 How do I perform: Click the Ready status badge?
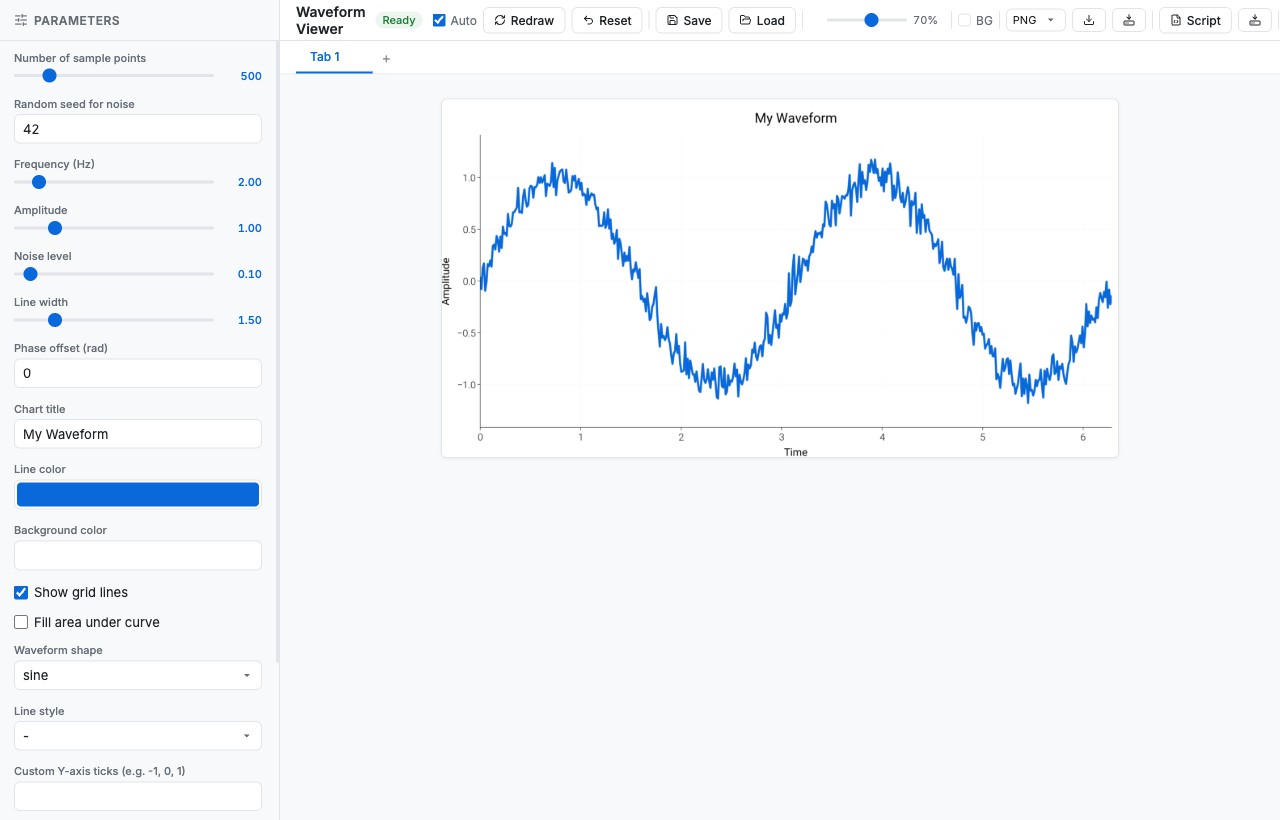tap(399, 20)
